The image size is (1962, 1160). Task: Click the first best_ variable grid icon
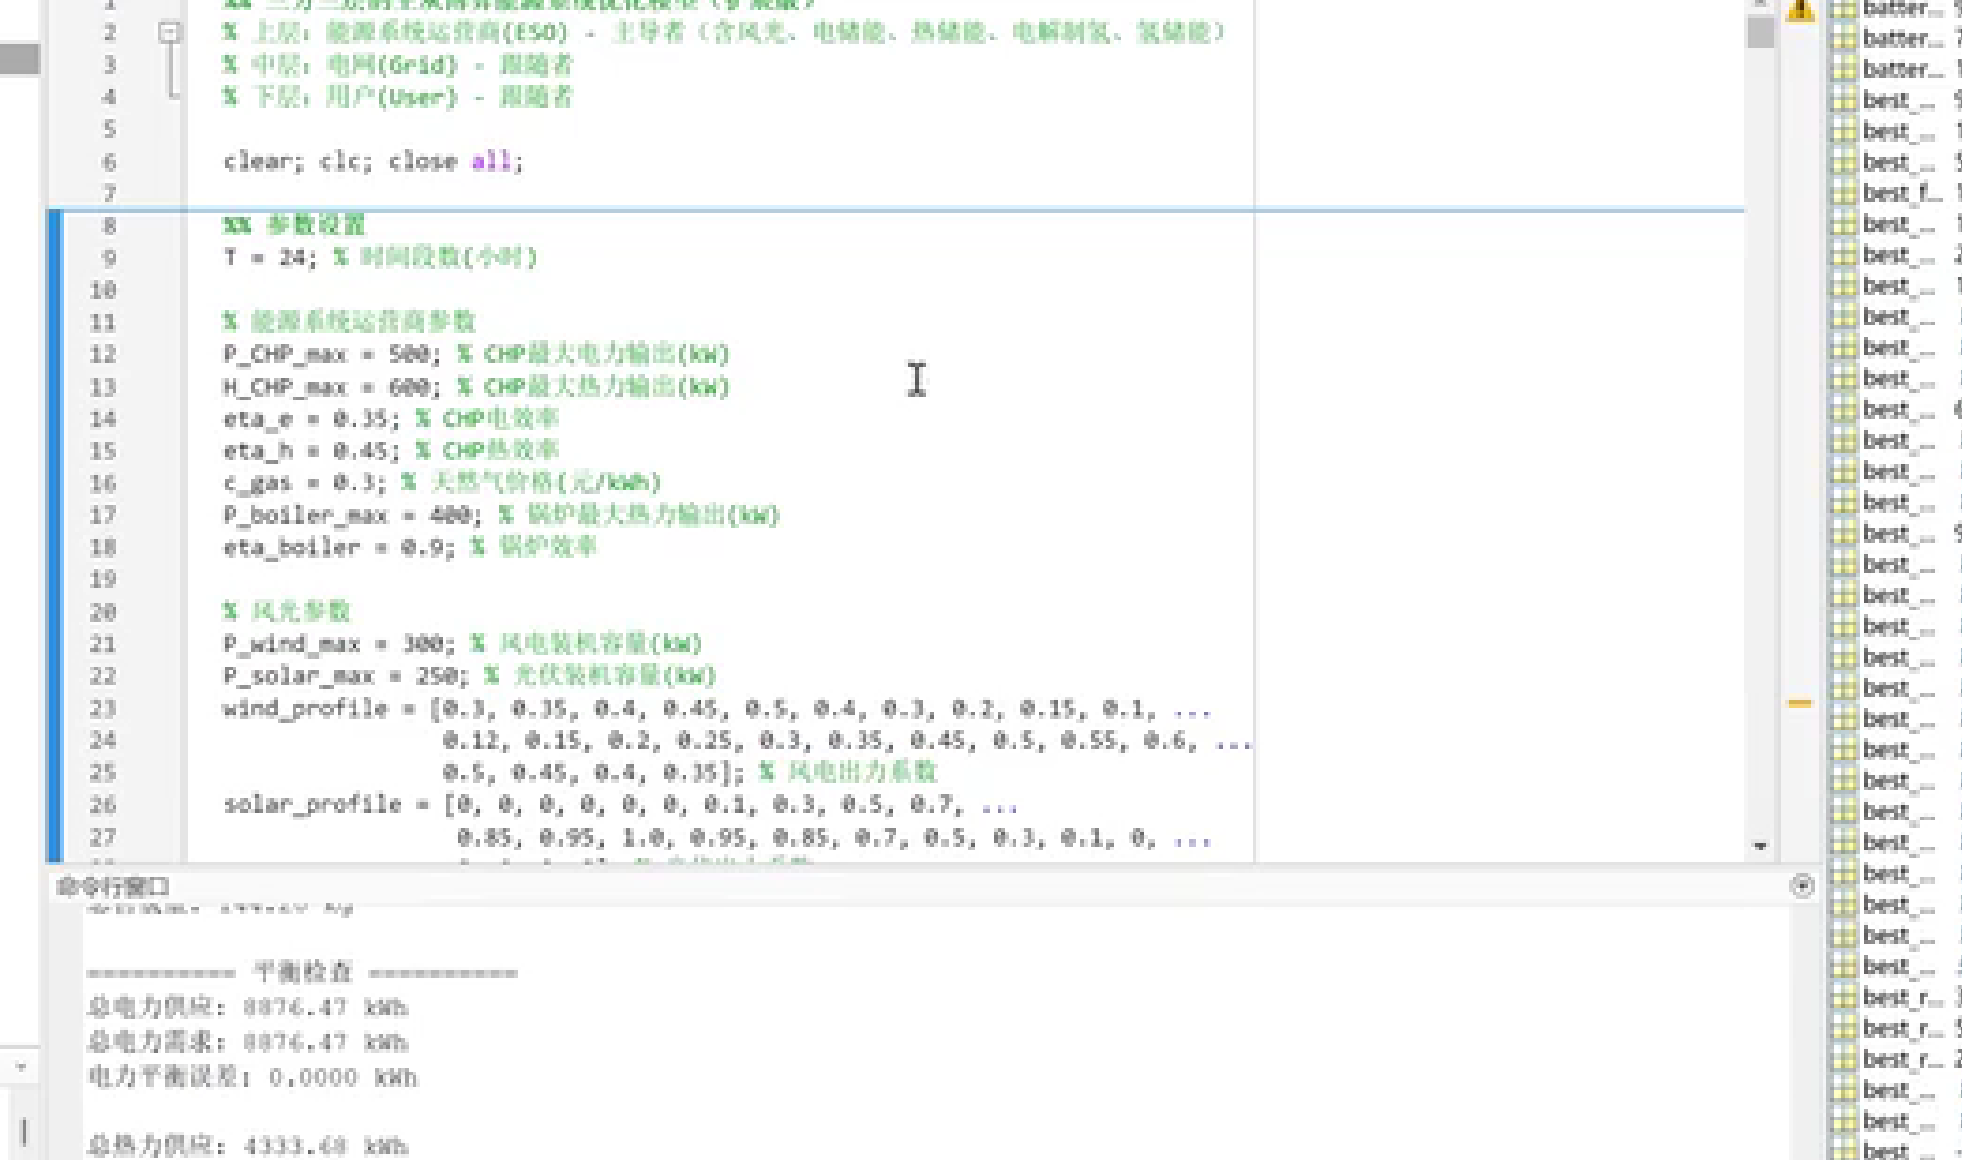1843,100
